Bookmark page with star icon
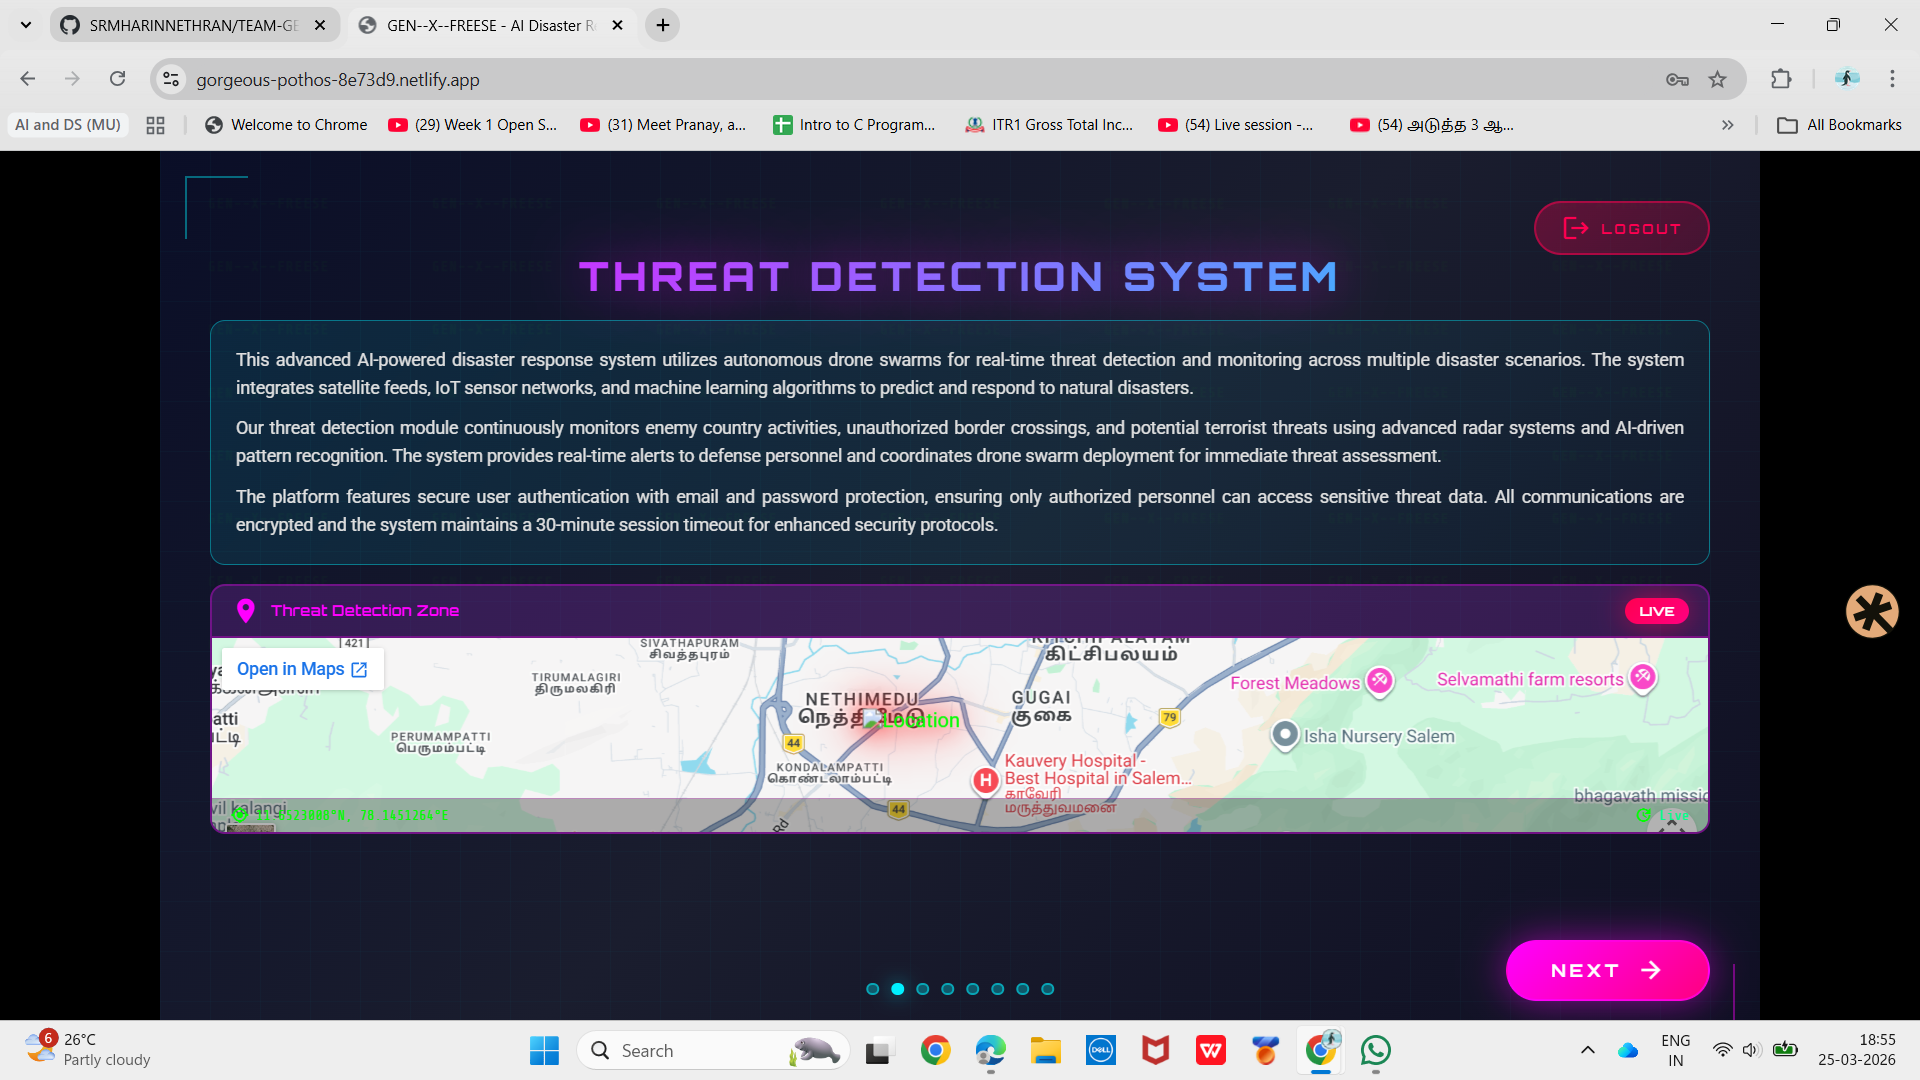This screenshot has height=1080, width=1920. click(1718, 79)
